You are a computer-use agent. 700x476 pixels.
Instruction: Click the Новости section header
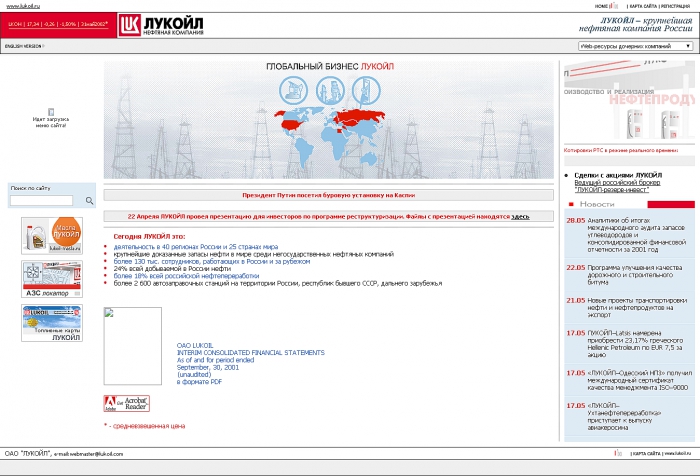[597, 204]
